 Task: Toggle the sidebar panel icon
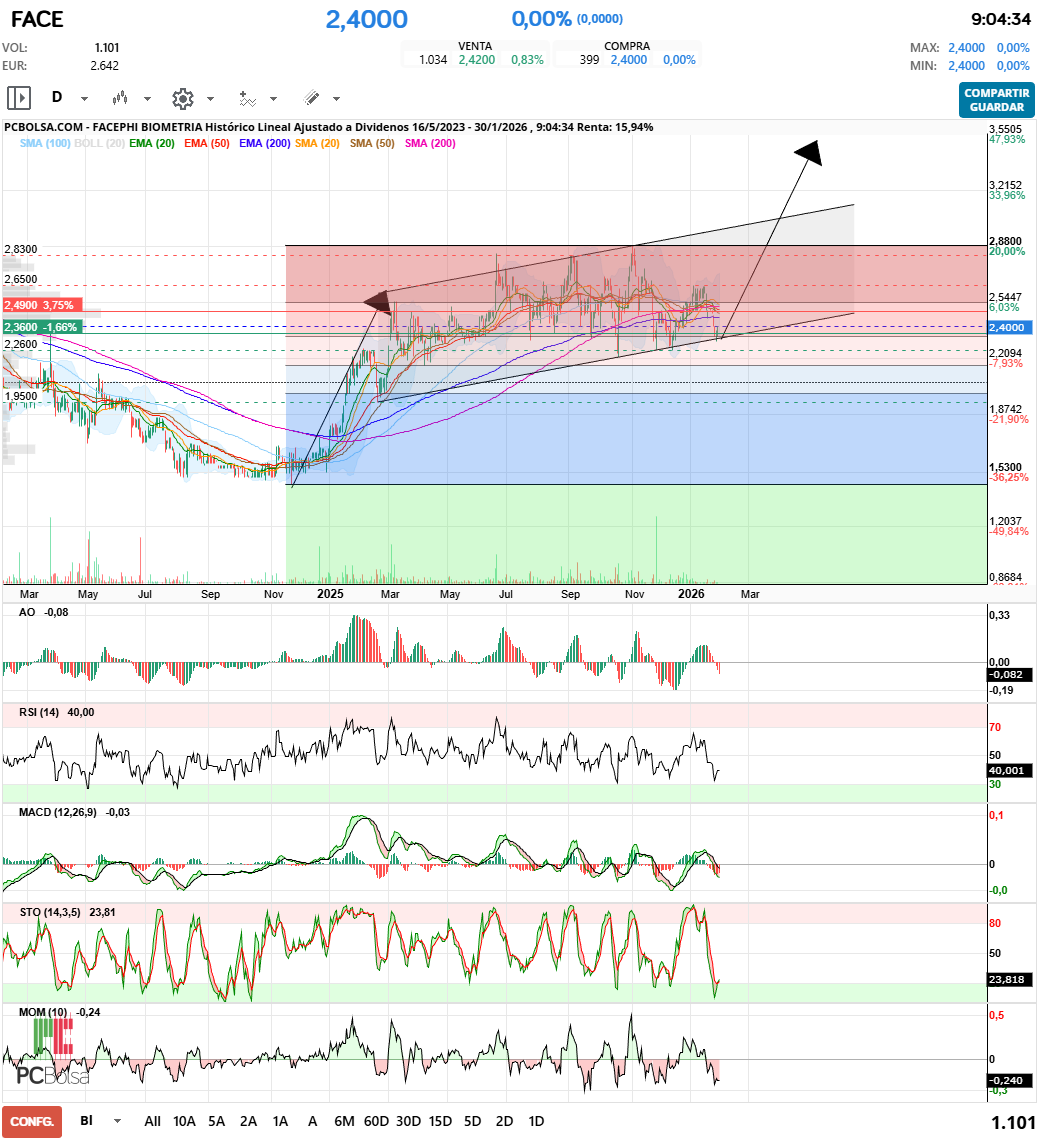(x=18, y=98)
